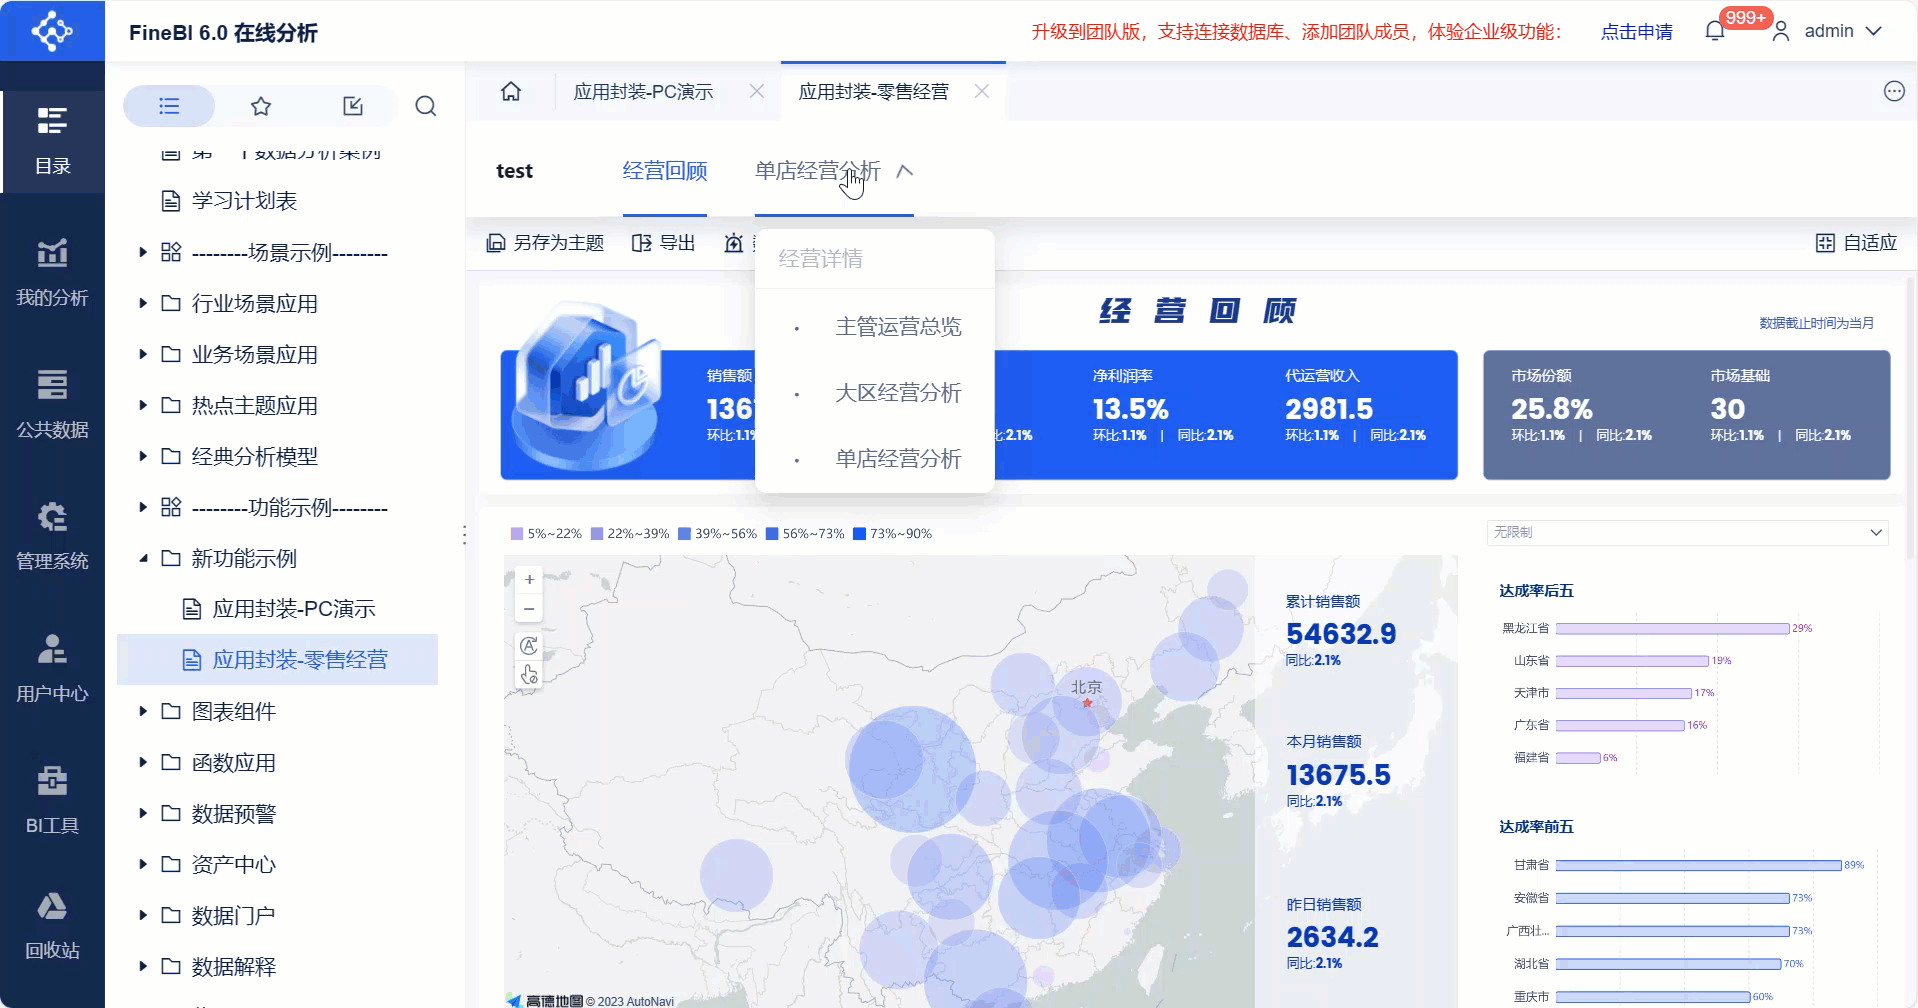Click the FineBI logo icon
Screen dimensions: 1918x1008
[x=52, y=31]
